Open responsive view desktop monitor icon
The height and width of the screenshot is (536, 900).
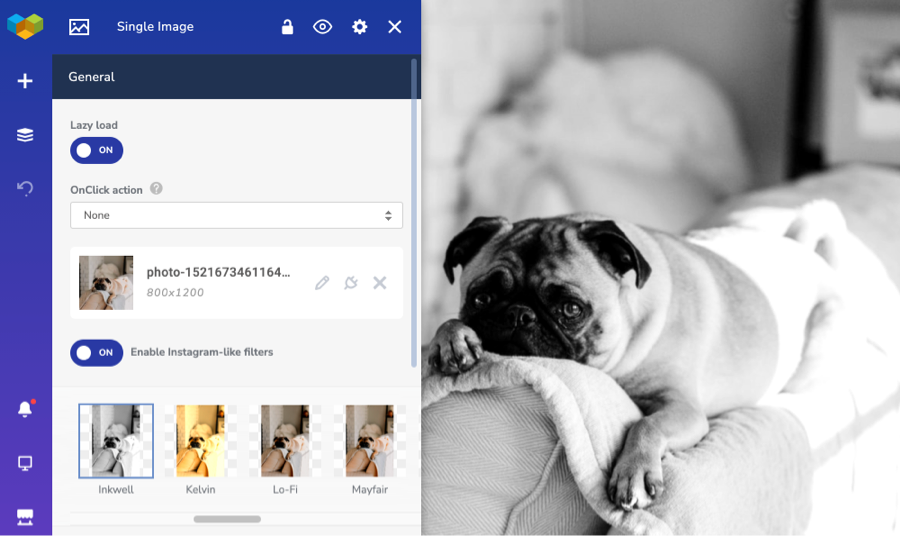click(25, 463)
